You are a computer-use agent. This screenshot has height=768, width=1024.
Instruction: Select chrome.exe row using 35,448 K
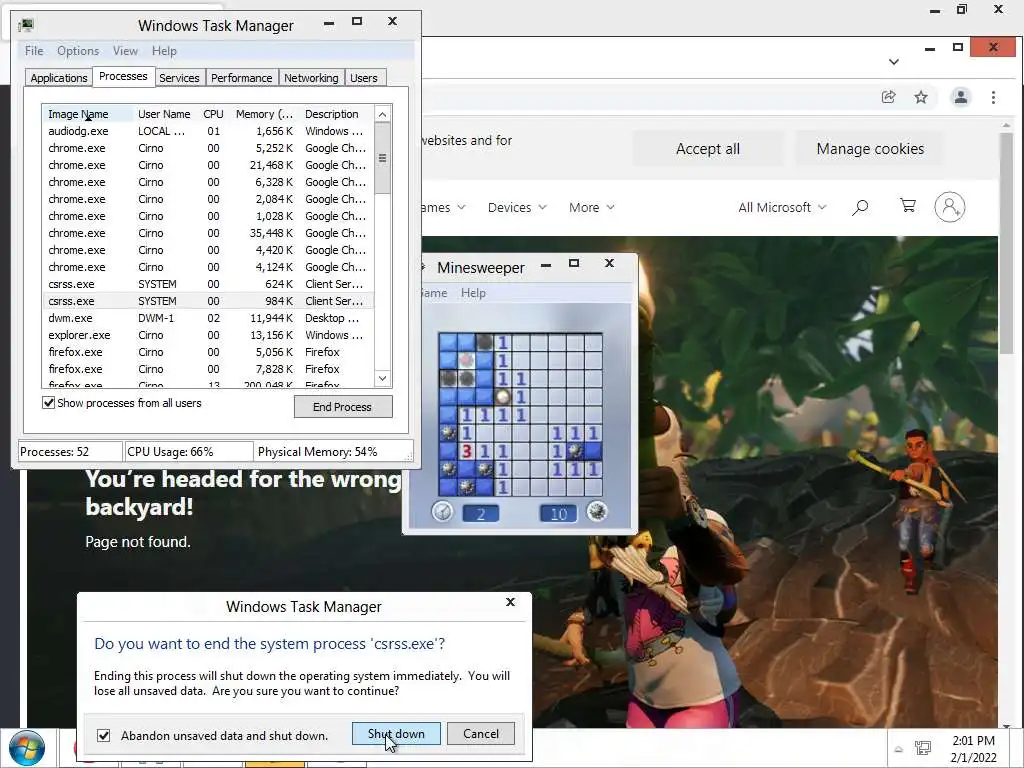pos(208,233)
